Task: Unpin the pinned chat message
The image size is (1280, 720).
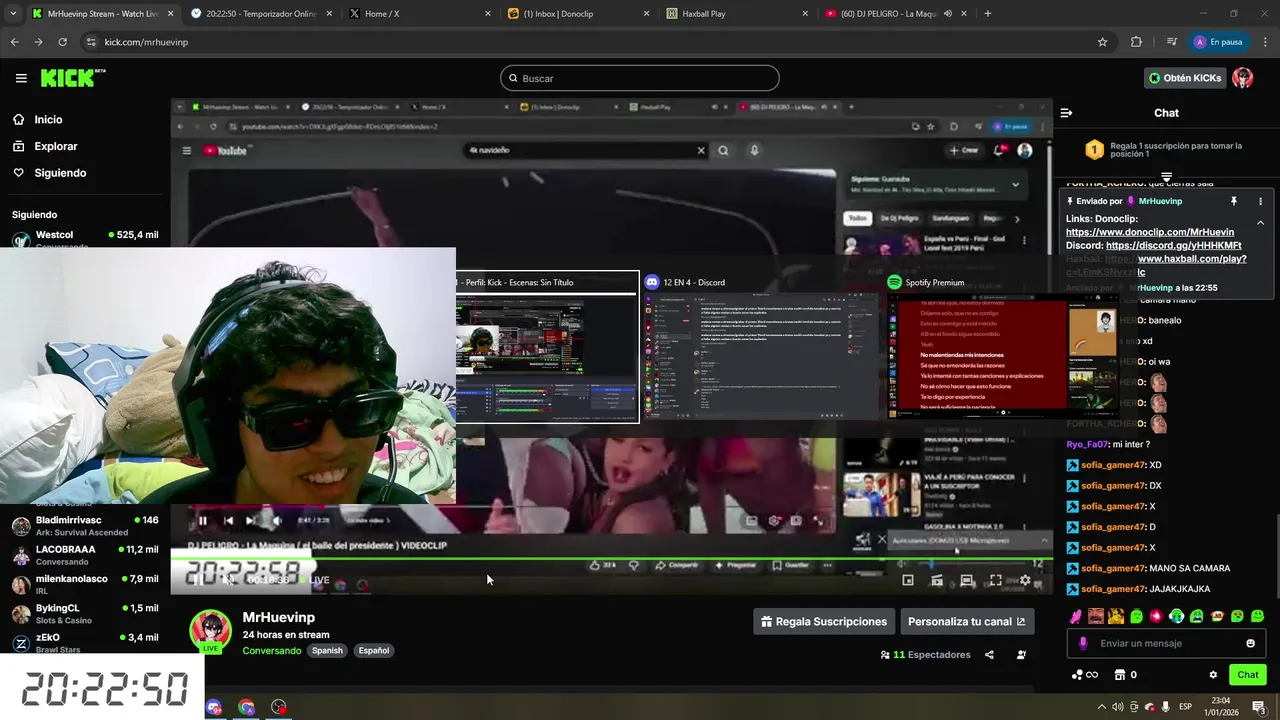Action: (1234, 201)
